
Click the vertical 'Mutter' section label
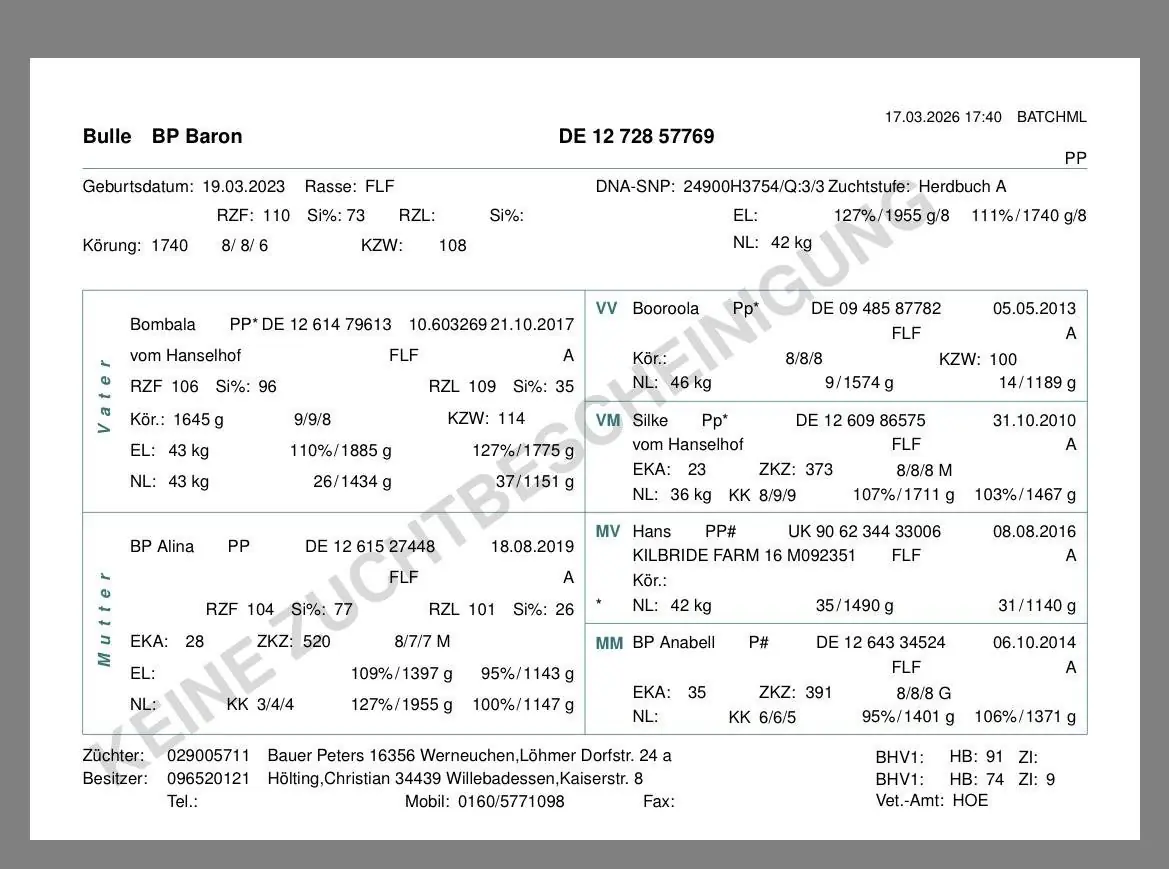coord(104,617)
